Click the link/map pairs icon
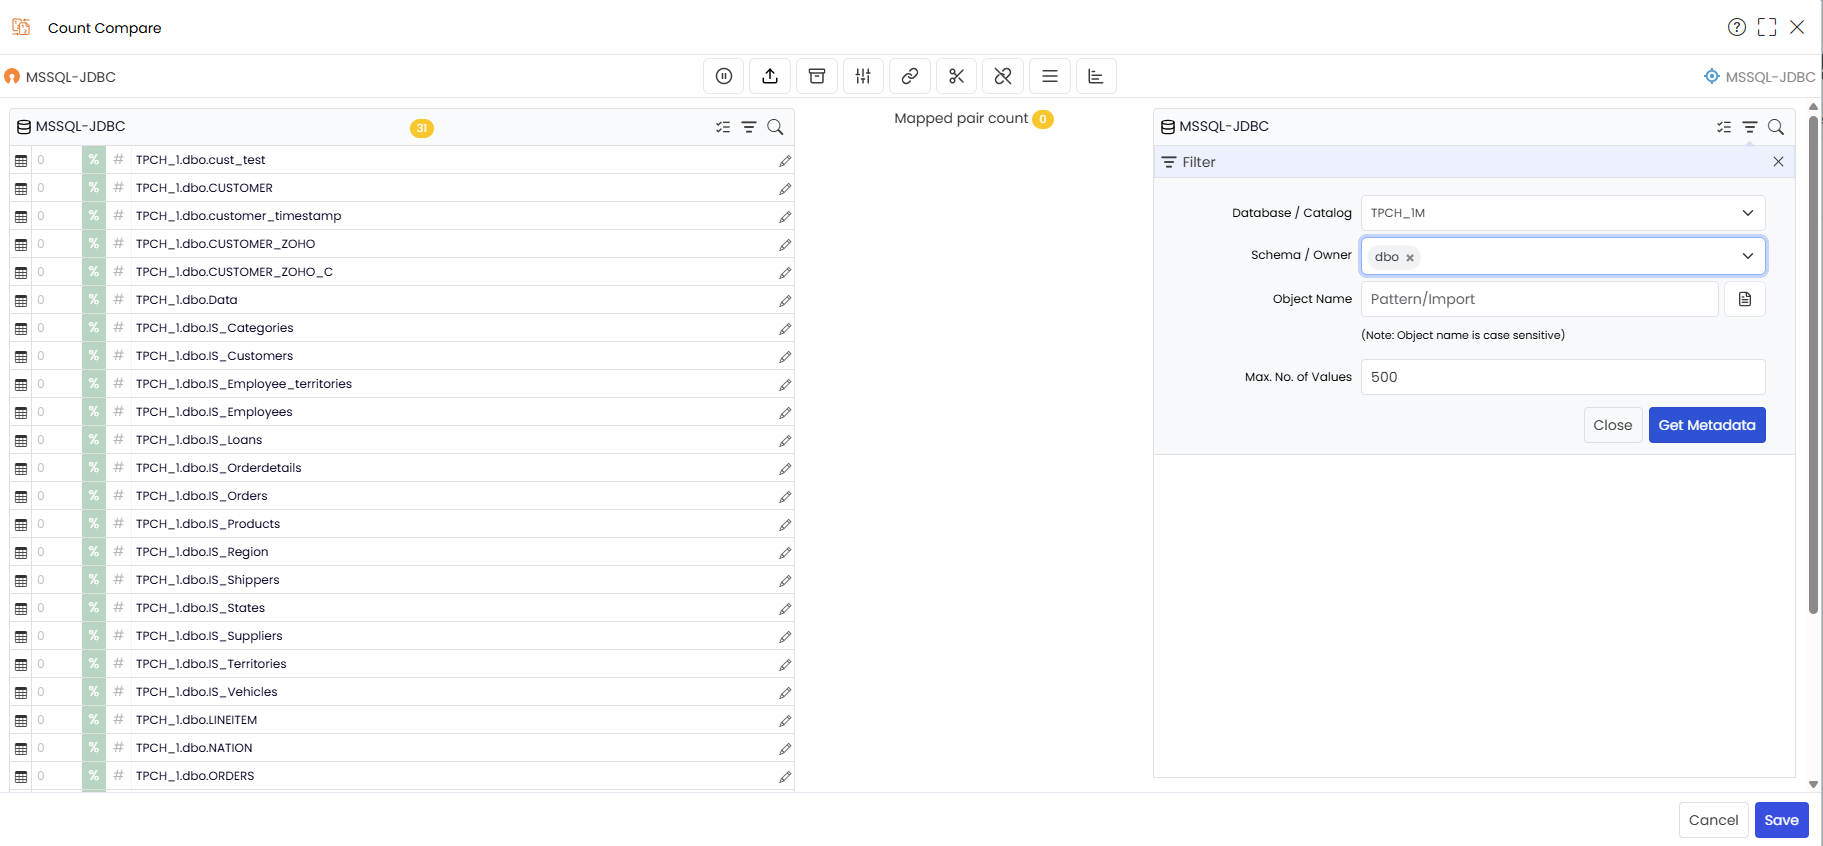Screen dimensions: 1823x846 910,76
